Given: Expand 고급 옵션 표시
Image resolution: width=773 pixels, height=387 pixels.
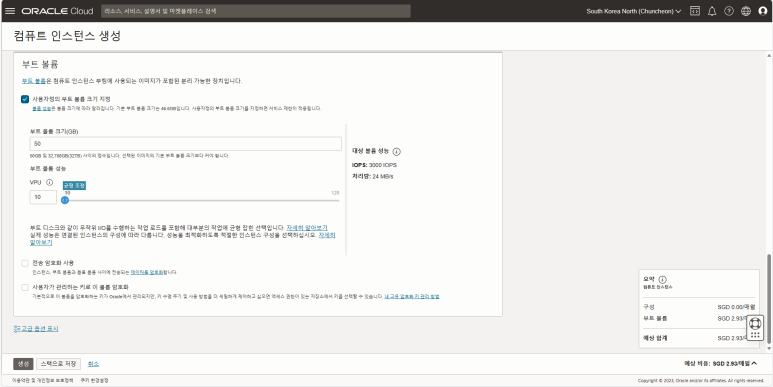Looking at the screenshot, I should tap(36, 328).
